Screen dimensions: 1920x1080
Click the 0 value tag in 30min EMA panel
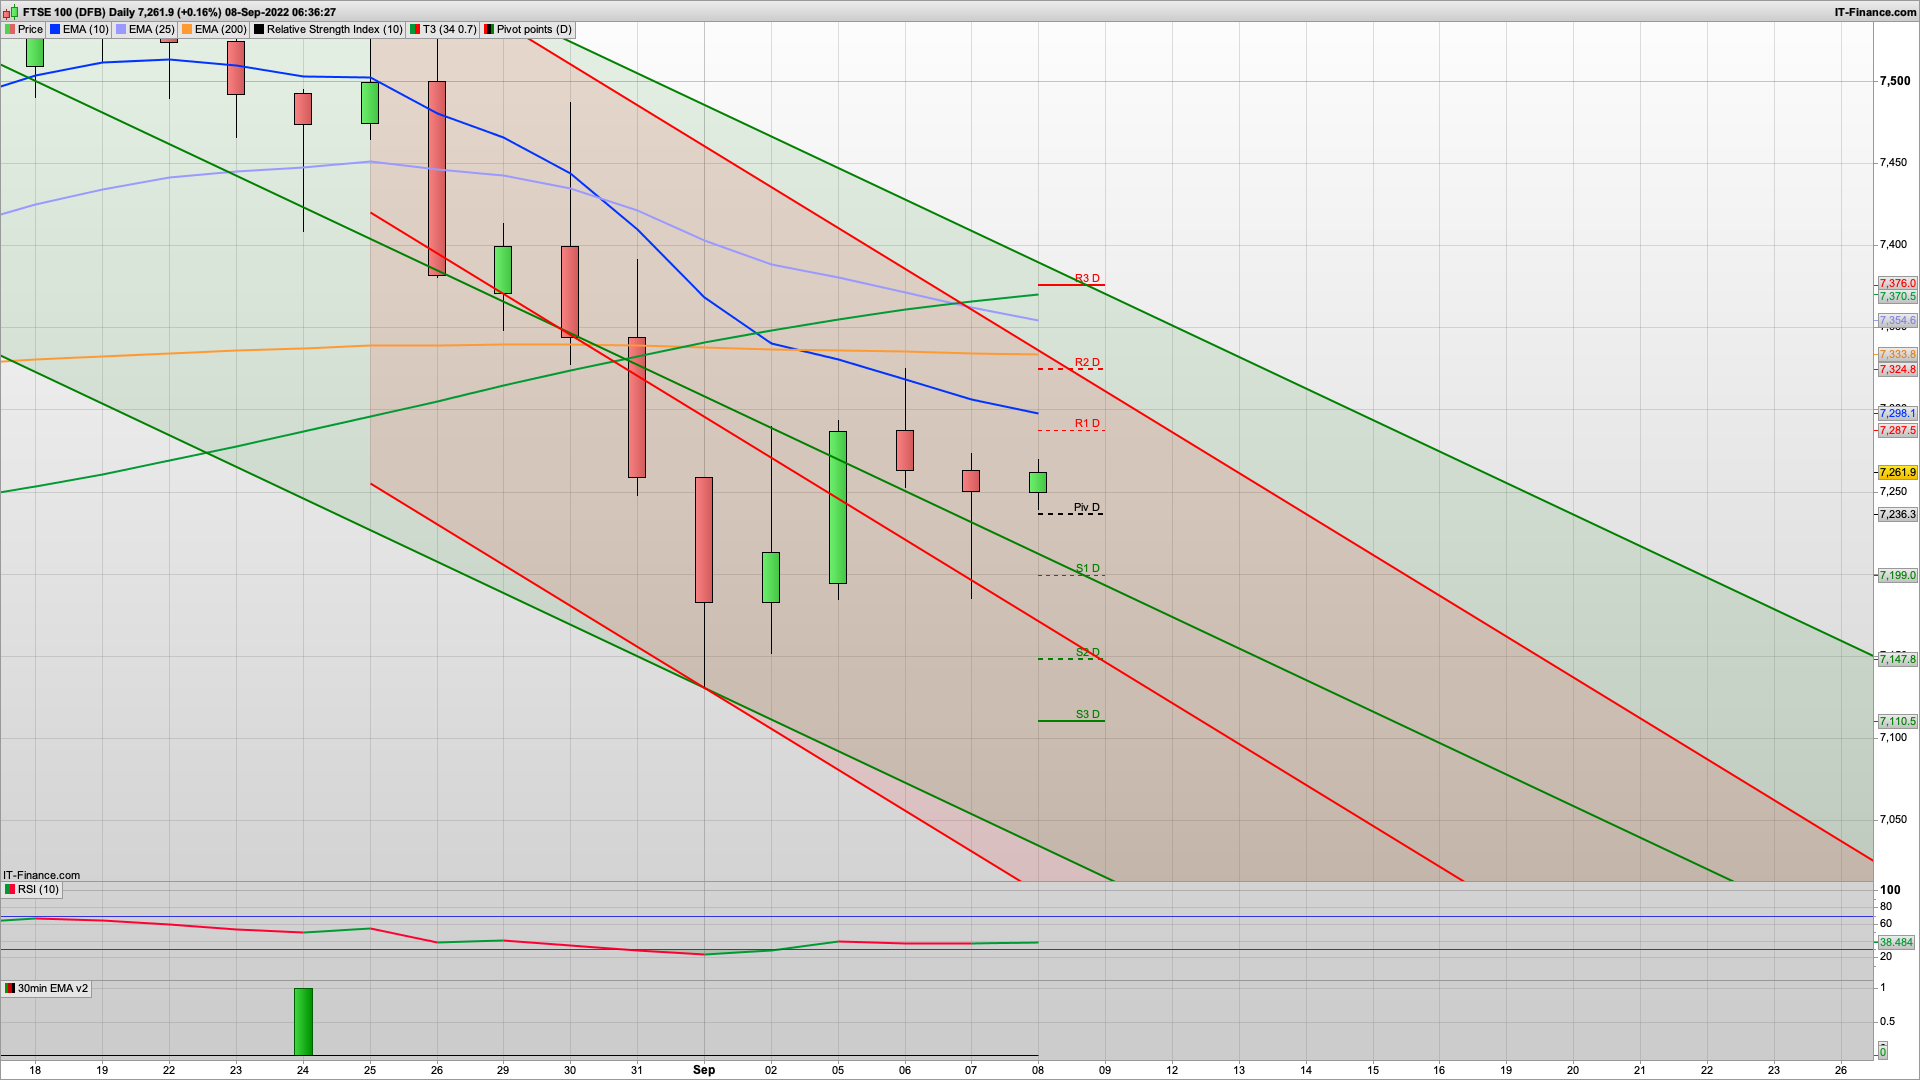(1882, 1051)
